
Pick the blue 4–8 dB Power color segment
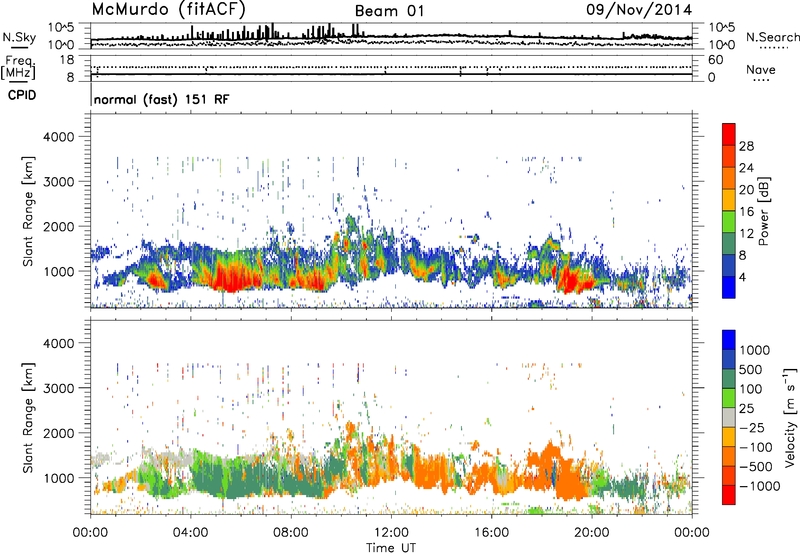pyautogui.click(x=729, y=265)
